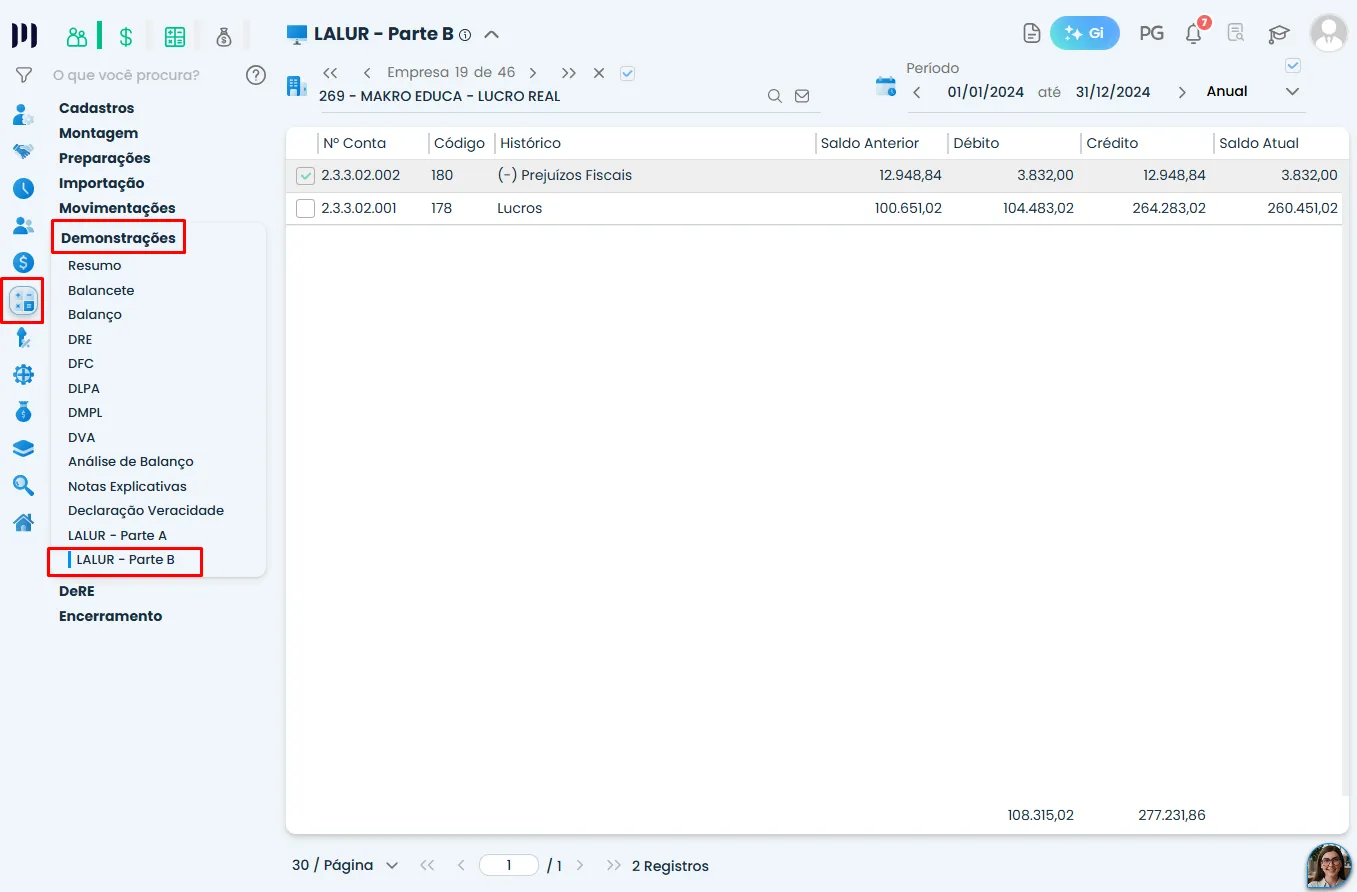1357x892 pixels.
Task: Check the Lucros row checkbox
Action: tap(306, 209)
